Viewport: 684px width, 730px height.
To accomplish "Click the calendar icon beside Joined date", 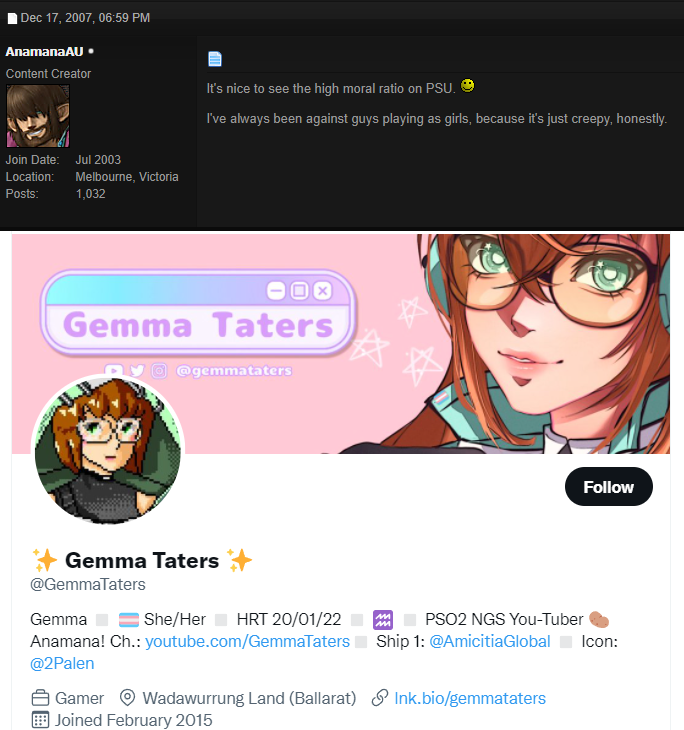I will [x=40, y=720].
